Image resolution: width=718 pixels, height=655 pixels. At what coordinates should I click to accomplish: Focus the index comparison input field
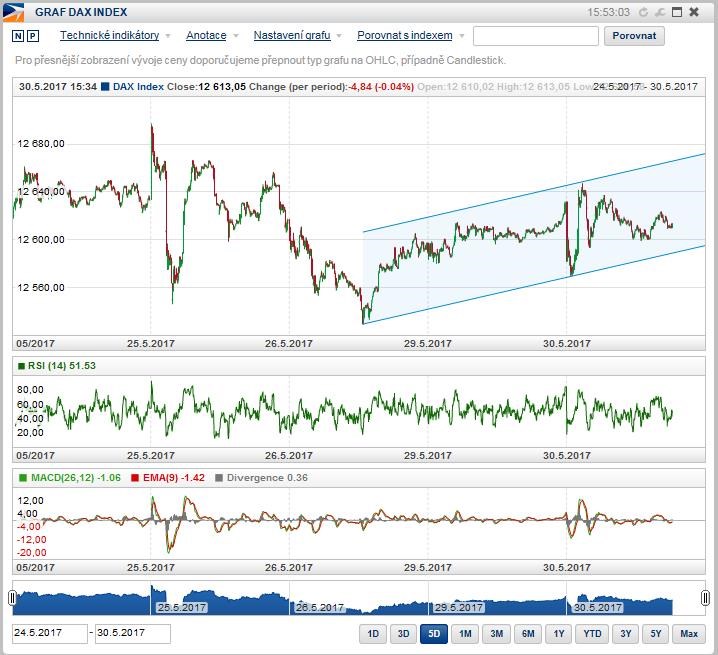pos(535,36)
